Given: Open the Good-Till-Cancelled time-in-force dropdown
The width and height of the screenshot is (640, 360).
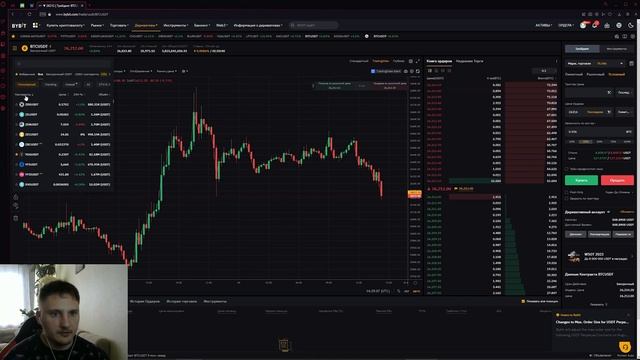Looking at the screenshot, I should tap(618, 192).
